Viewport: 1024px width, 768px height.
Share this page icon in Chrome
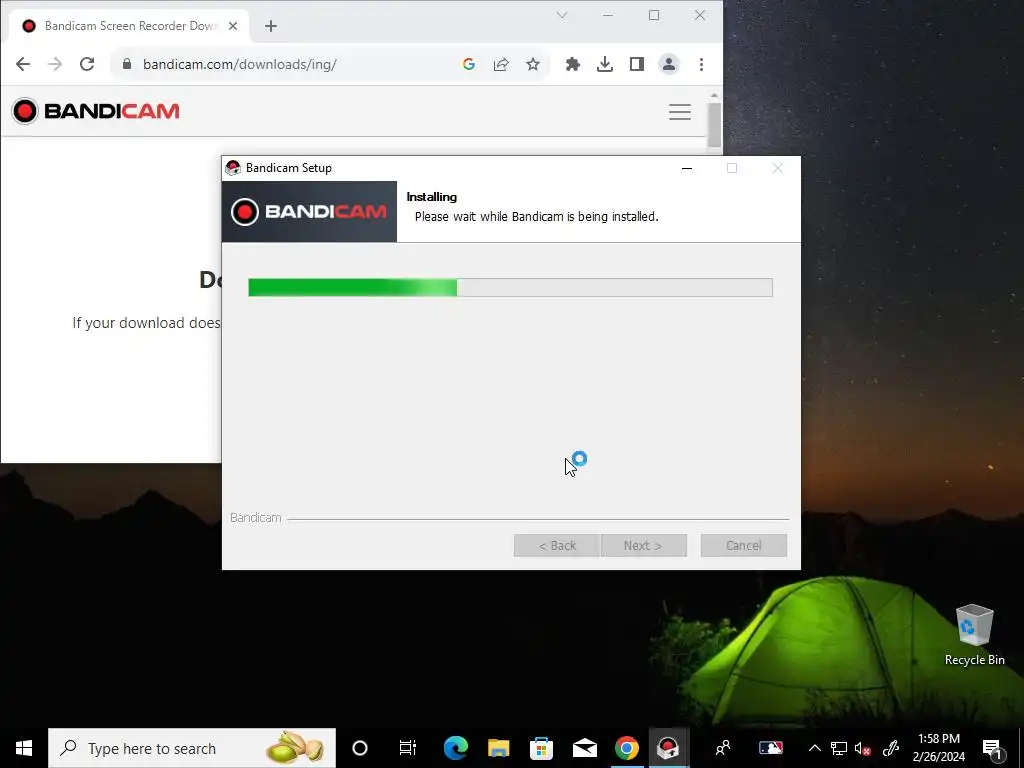pos(501,64)
